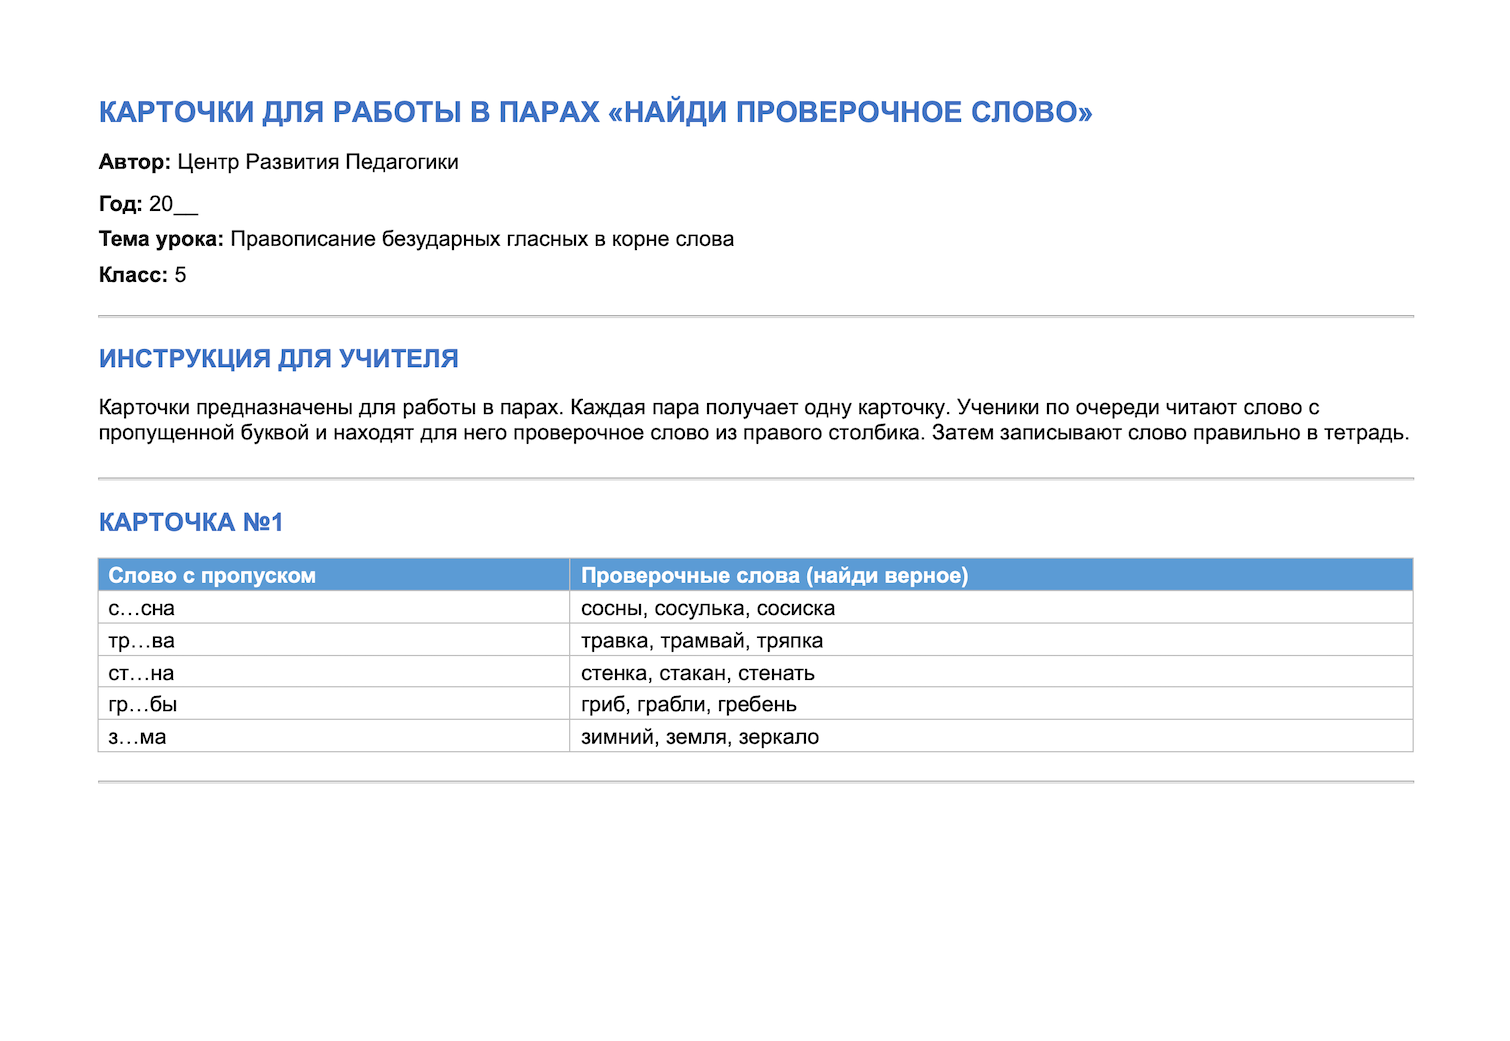The height and width of the screenshot is (1041, 1510).
Task: Click the main title «НАЙДИ ПРОВЕРОЧНОЕ СЛОВО»
Action: tap(595, 112)
